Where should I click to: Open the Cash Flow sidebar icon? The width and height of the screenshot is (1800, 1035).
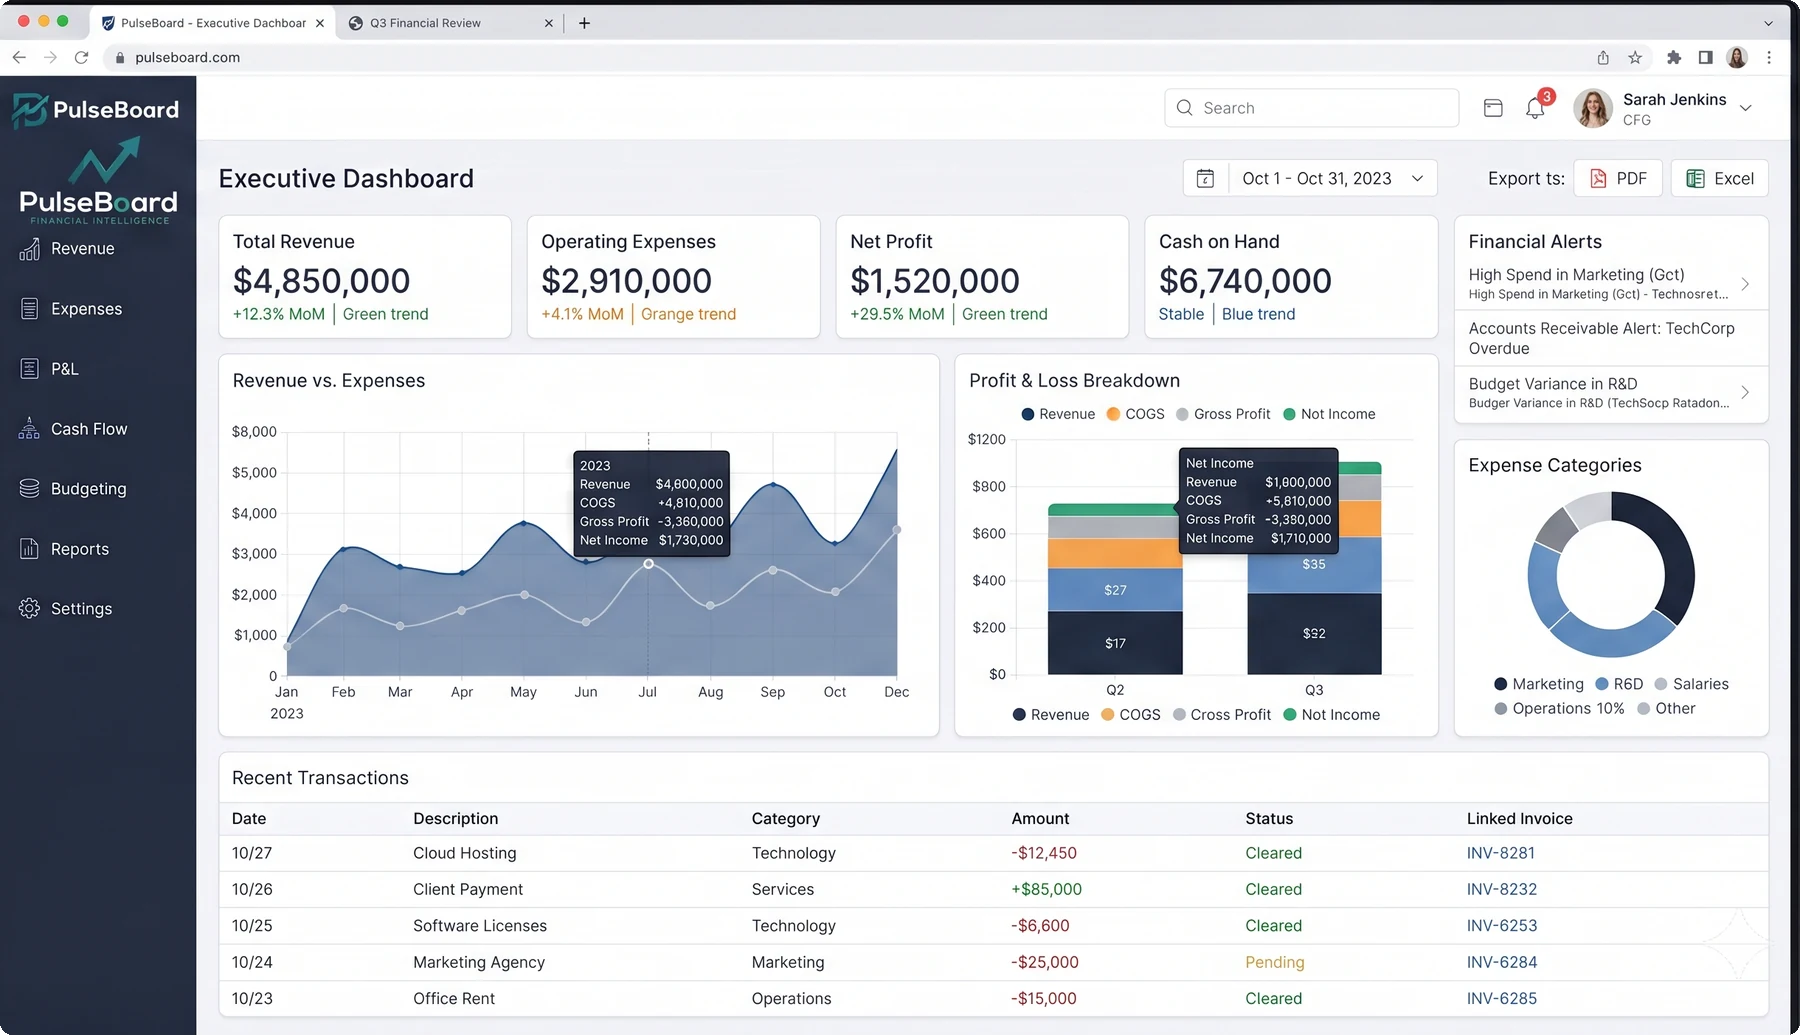pos(30,429)
